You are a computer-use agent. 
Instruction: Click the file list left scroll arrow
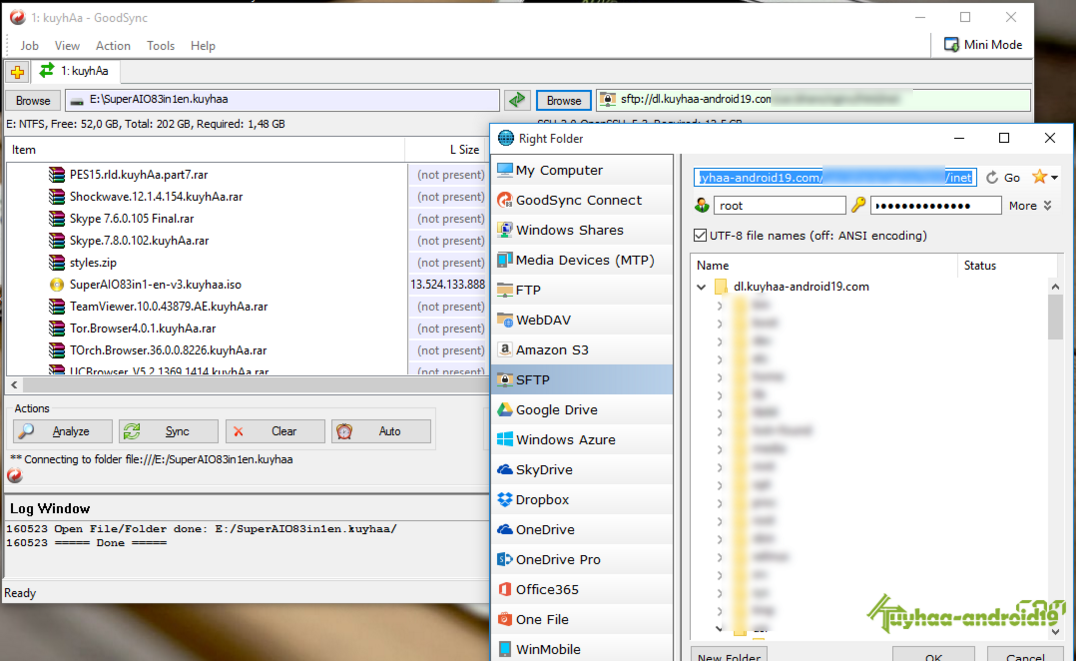[x=14, y=384]
